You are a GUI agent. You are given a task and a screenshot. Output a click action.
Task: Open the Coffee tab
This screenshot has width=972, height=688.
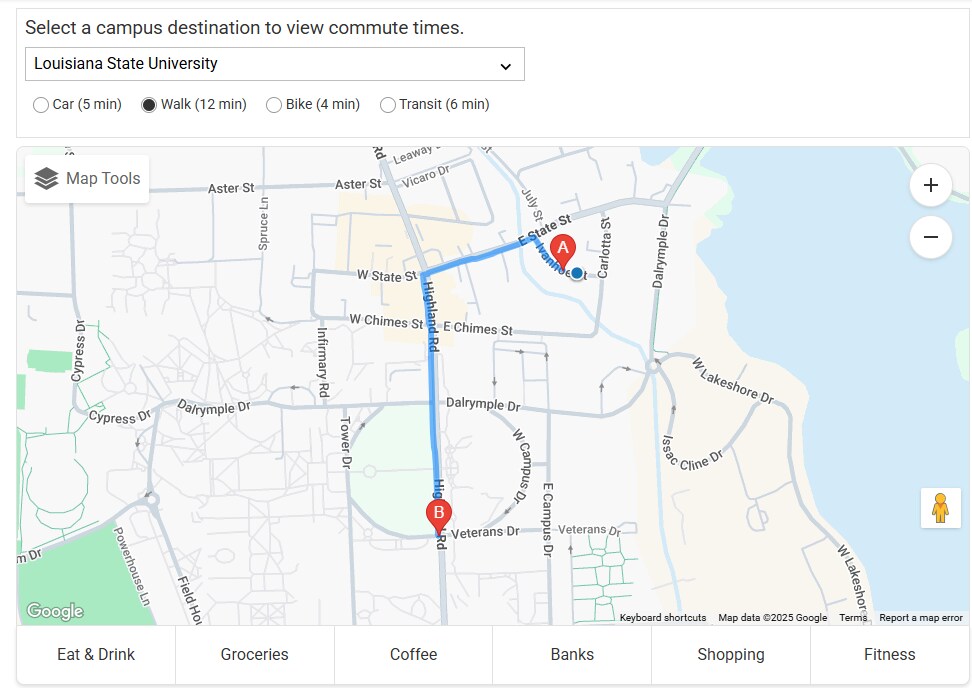point(413,655)
